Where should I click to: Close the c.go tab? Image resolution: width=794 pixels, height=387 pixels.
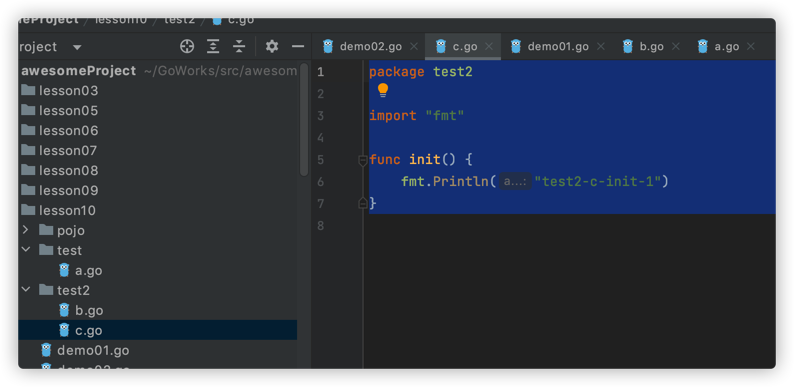coord(489,47)
